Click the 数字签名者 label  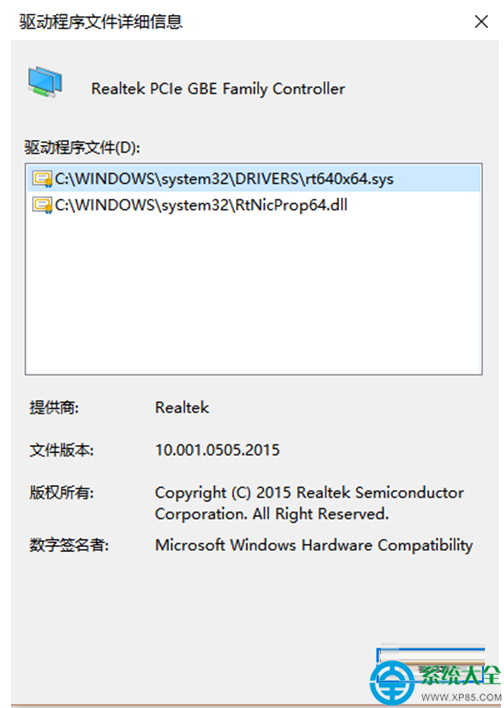(x=70, y=545)
